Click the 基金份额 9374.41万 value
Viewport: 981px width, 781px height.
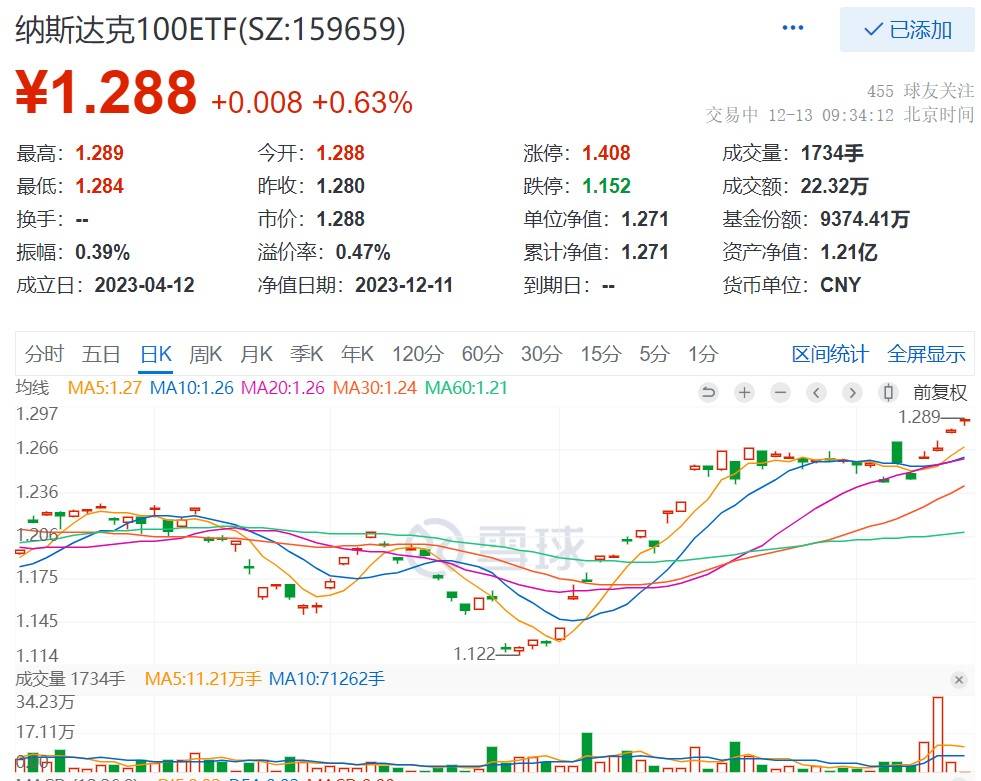tap(865, 219)
